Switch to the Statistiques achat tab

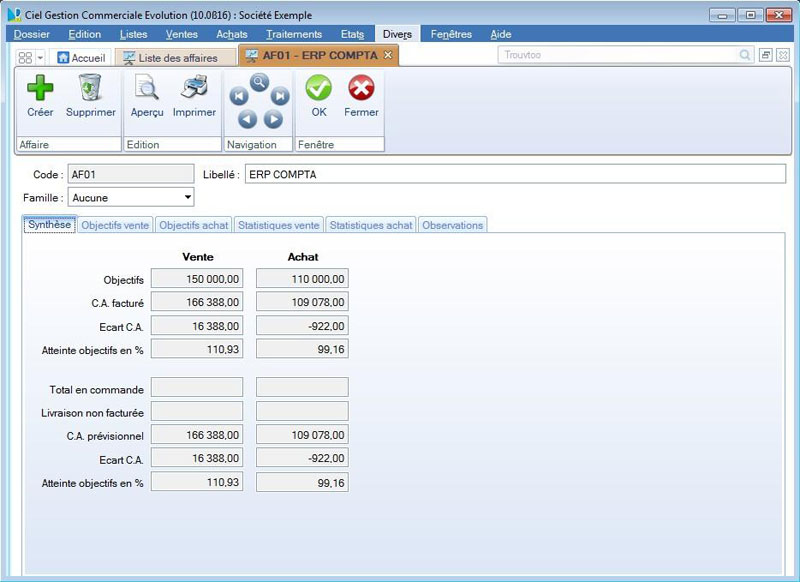[371, 225]
